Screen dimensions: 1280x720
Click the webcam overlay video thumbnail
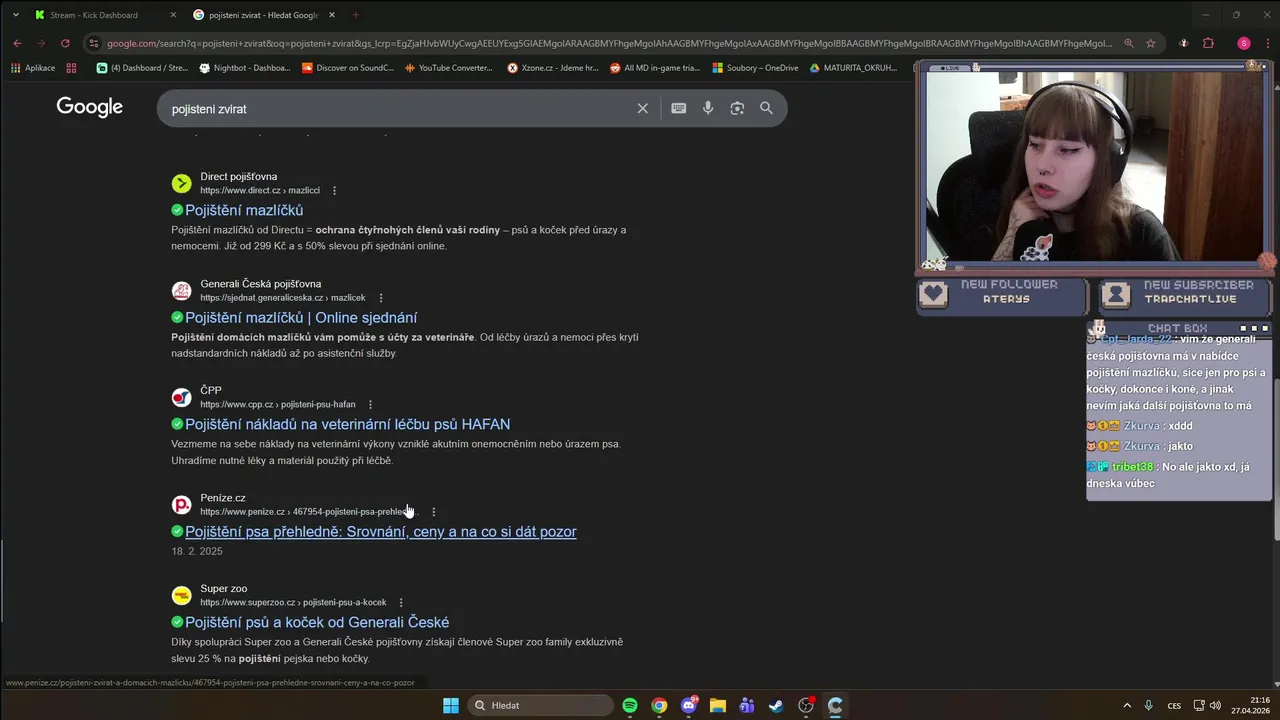coord(1097,166)
